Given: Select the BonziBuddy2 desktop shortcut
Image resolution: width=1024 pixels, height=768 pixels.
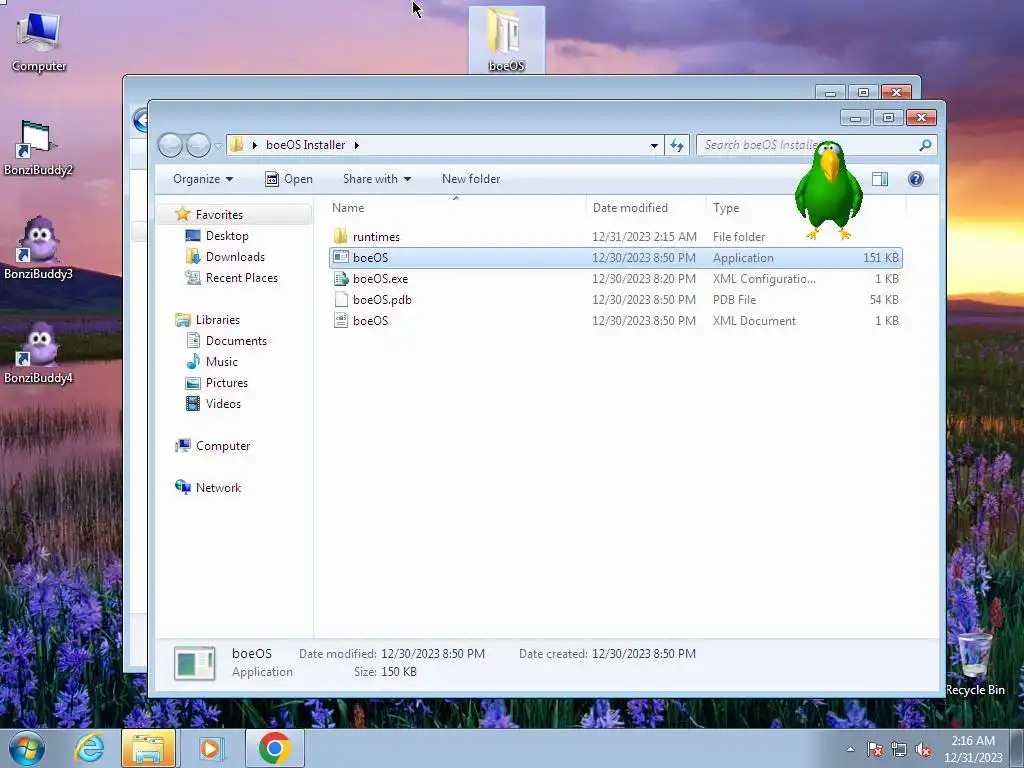Looking at the screenshot, I should [x=38, y=148].
